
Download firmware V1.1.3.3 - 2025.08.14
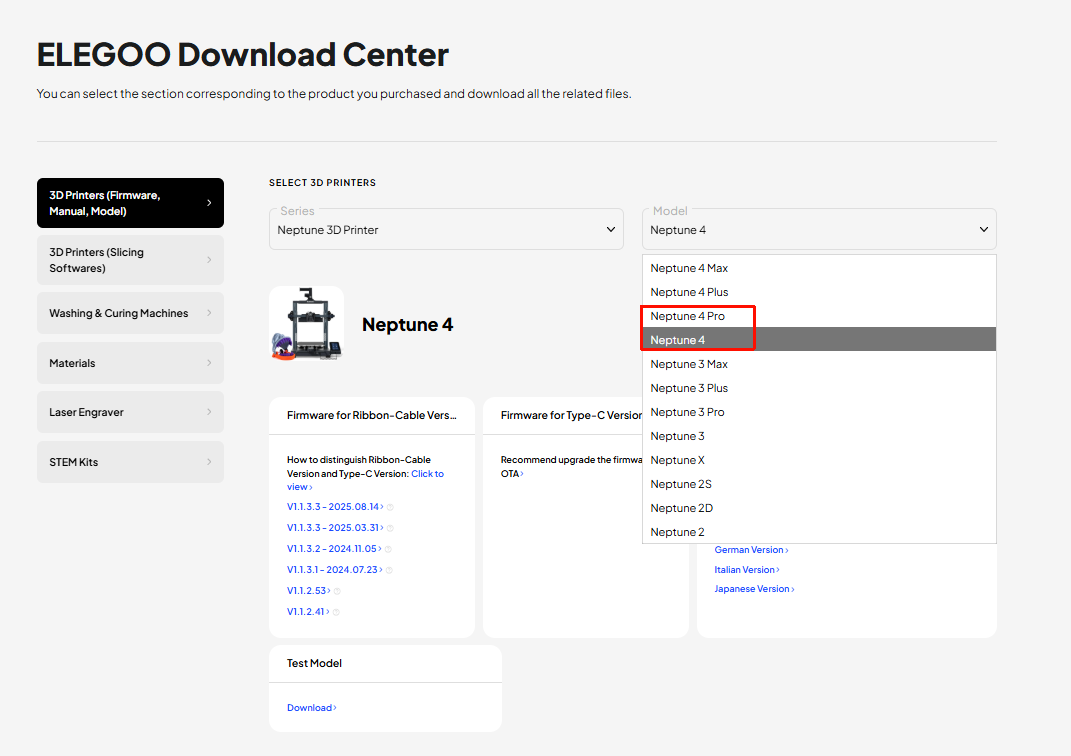coord(333,507)
